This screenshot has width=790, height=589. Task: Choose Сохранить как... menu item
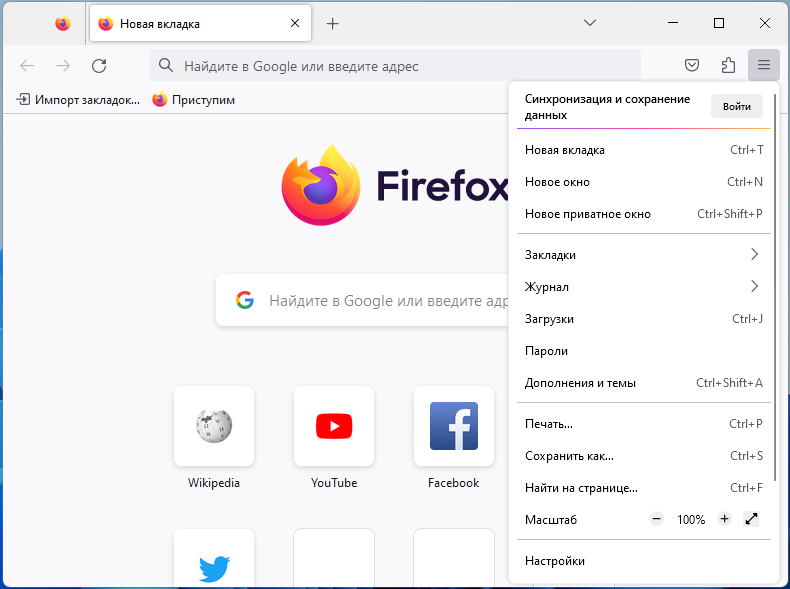644,456
